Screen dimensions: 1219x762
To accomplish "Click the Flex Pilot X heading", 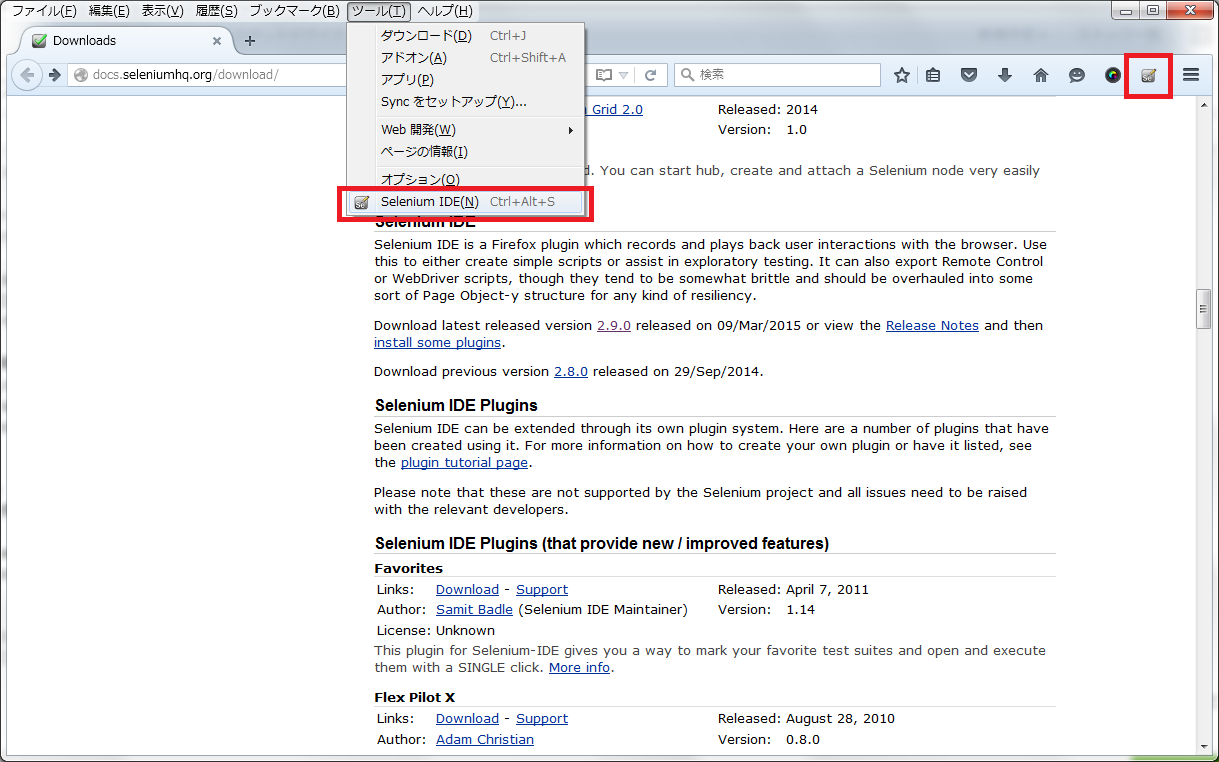I will tap(415, 698).
